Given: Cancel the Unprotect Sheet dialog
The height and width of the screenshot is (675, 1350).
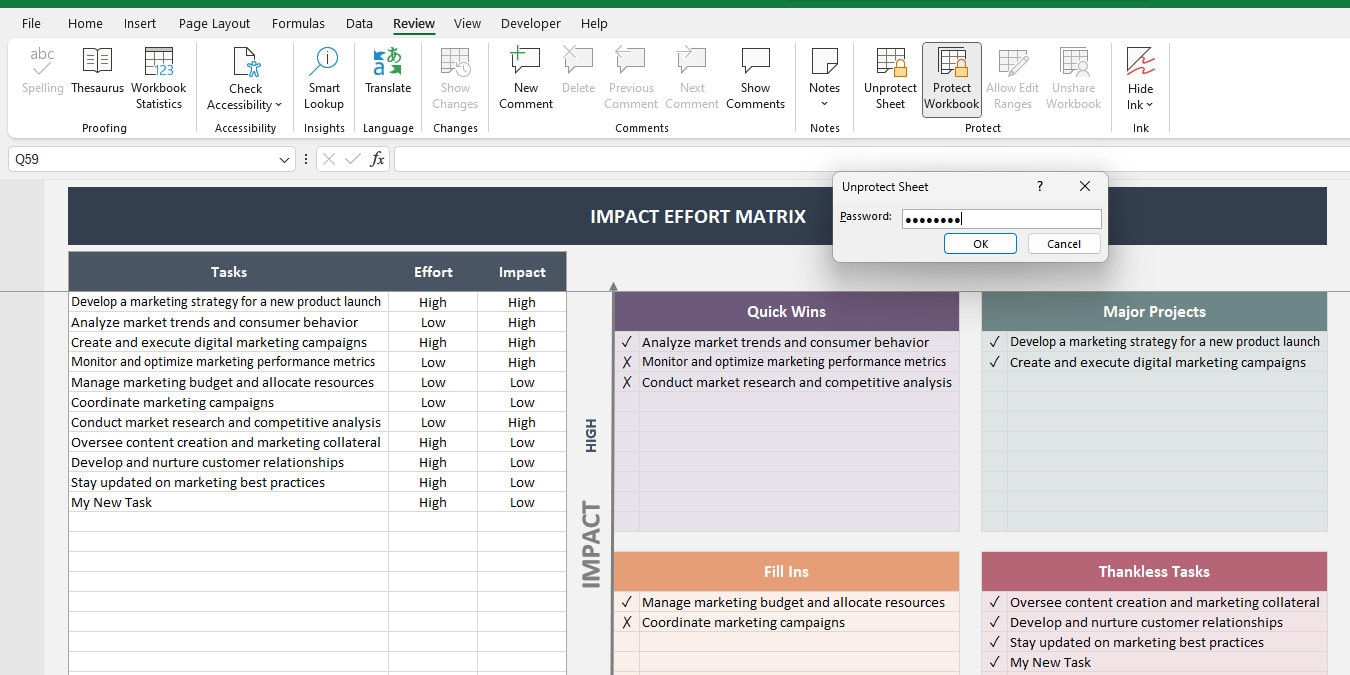Looking at the screenshot, I should coord(1064,243).
